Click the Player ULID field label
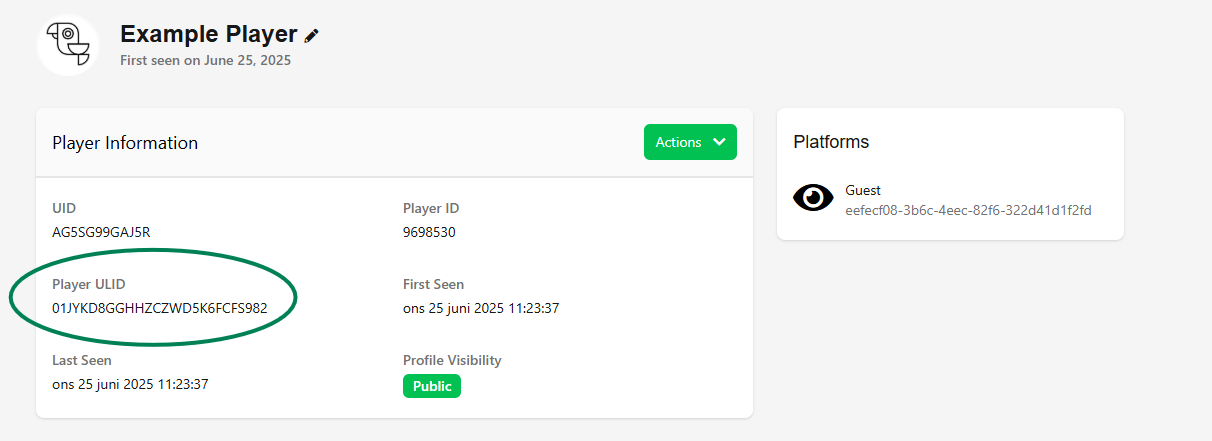Screen dimensions: 1212x441 (89, 284)
